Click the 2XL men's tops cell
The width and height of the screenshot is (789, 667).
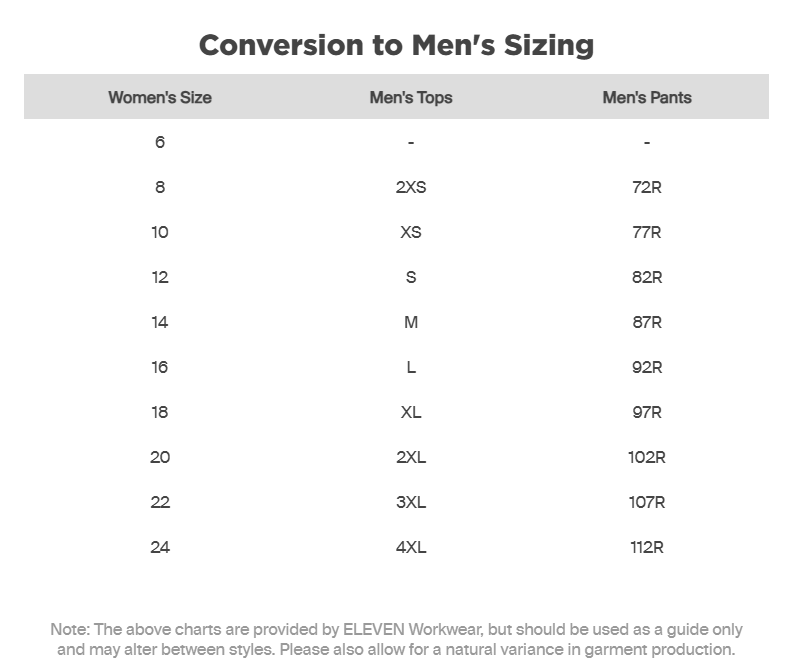[x=411, y=457]
